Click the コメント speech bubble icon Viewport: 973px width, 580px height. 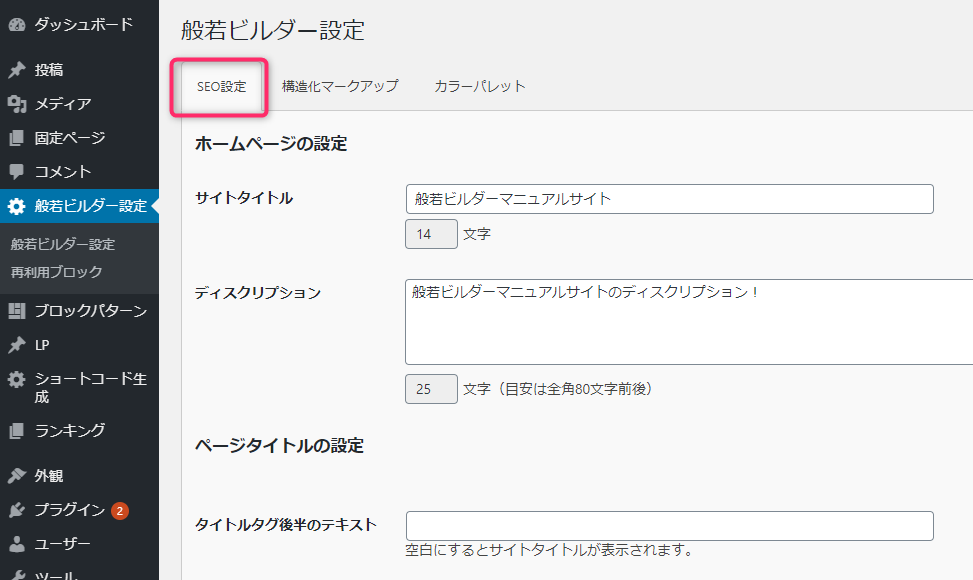(x=17, y=172)
